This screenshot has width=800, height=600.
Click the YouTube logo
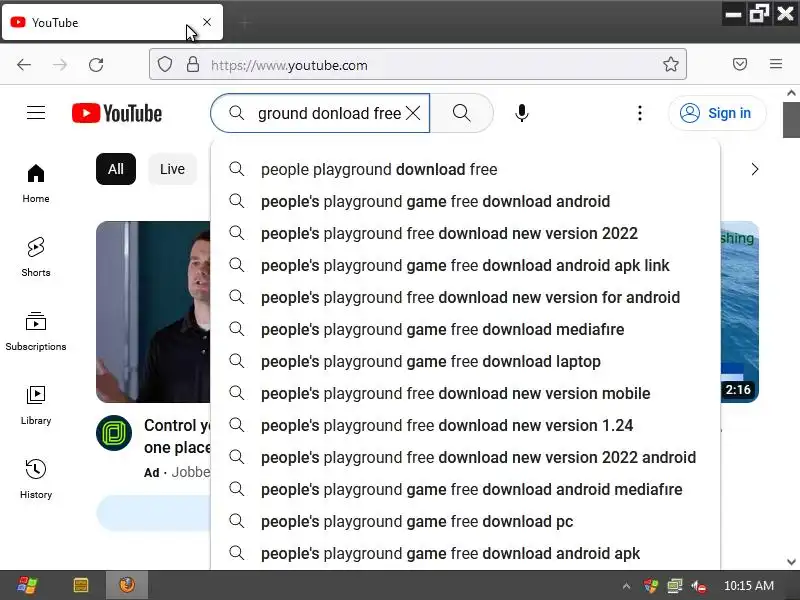coord(117,113)
